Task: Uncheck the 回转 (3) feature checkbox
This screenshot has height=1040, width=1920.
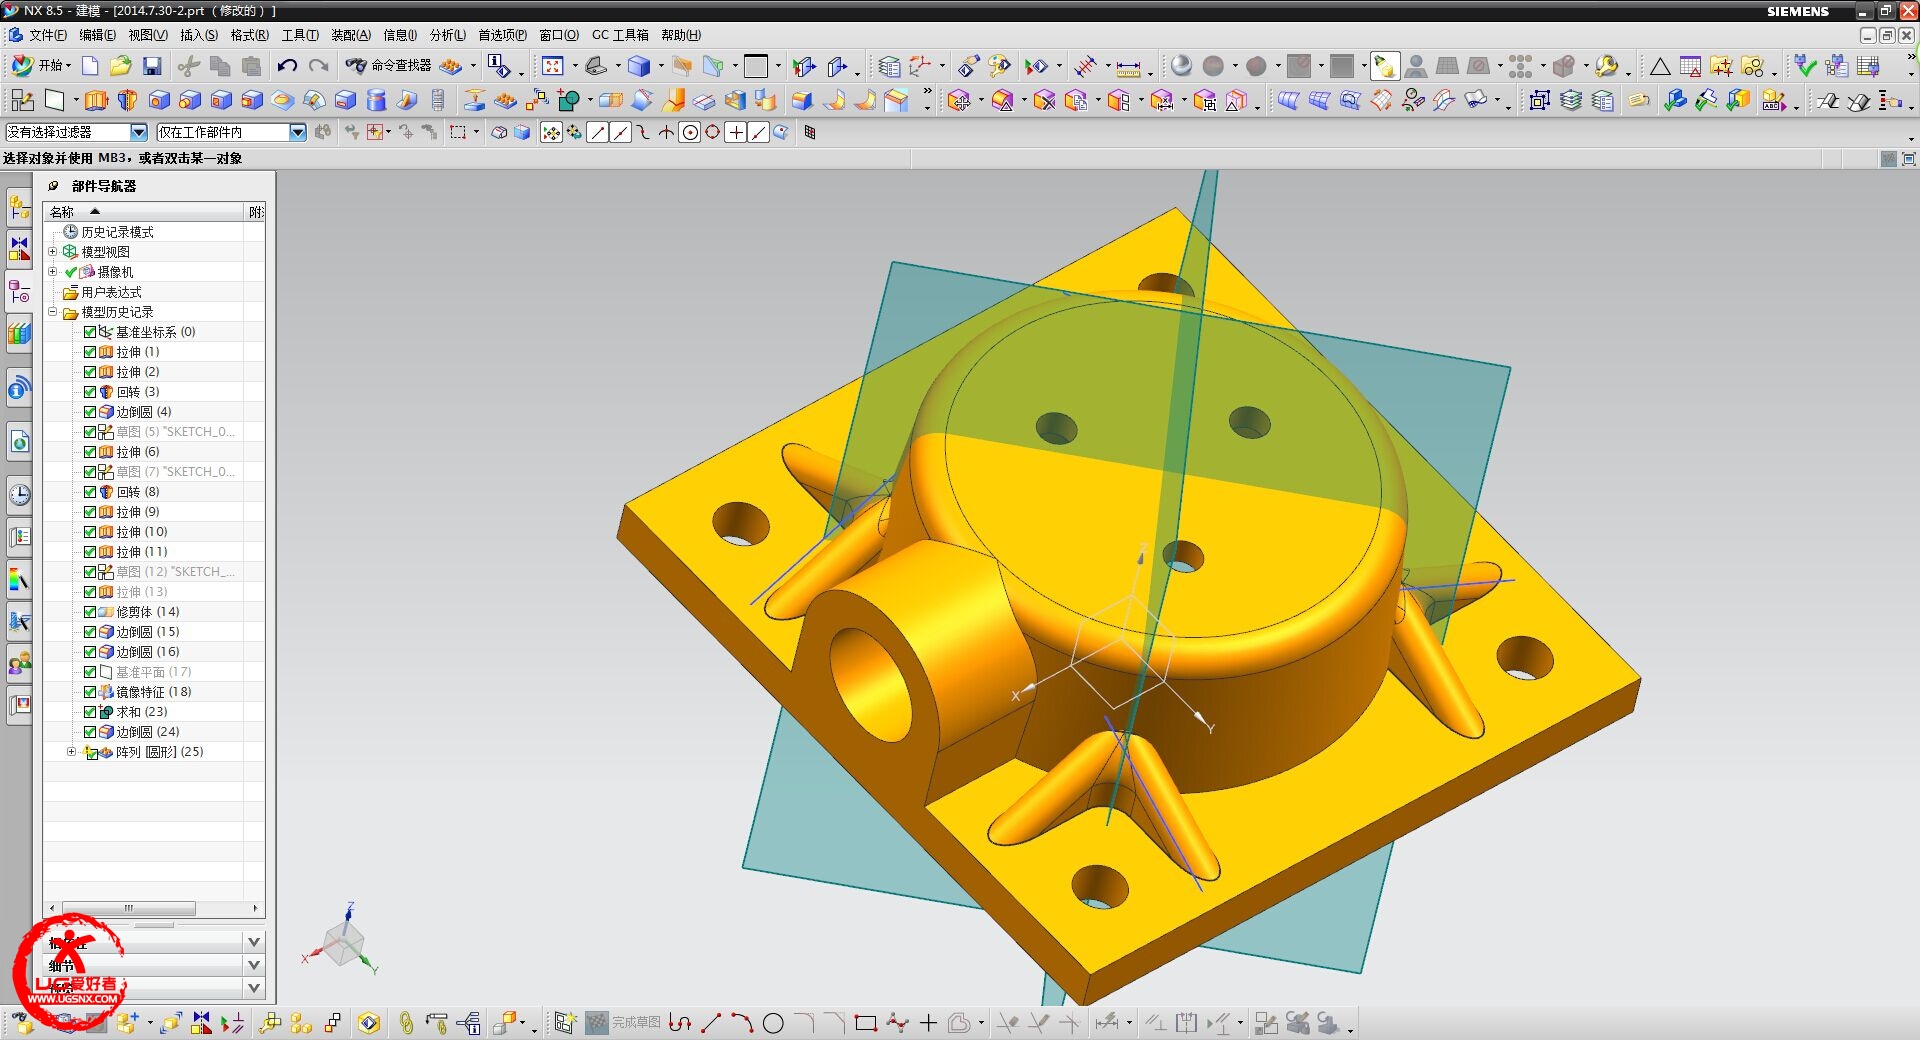Action: [90, 392]
